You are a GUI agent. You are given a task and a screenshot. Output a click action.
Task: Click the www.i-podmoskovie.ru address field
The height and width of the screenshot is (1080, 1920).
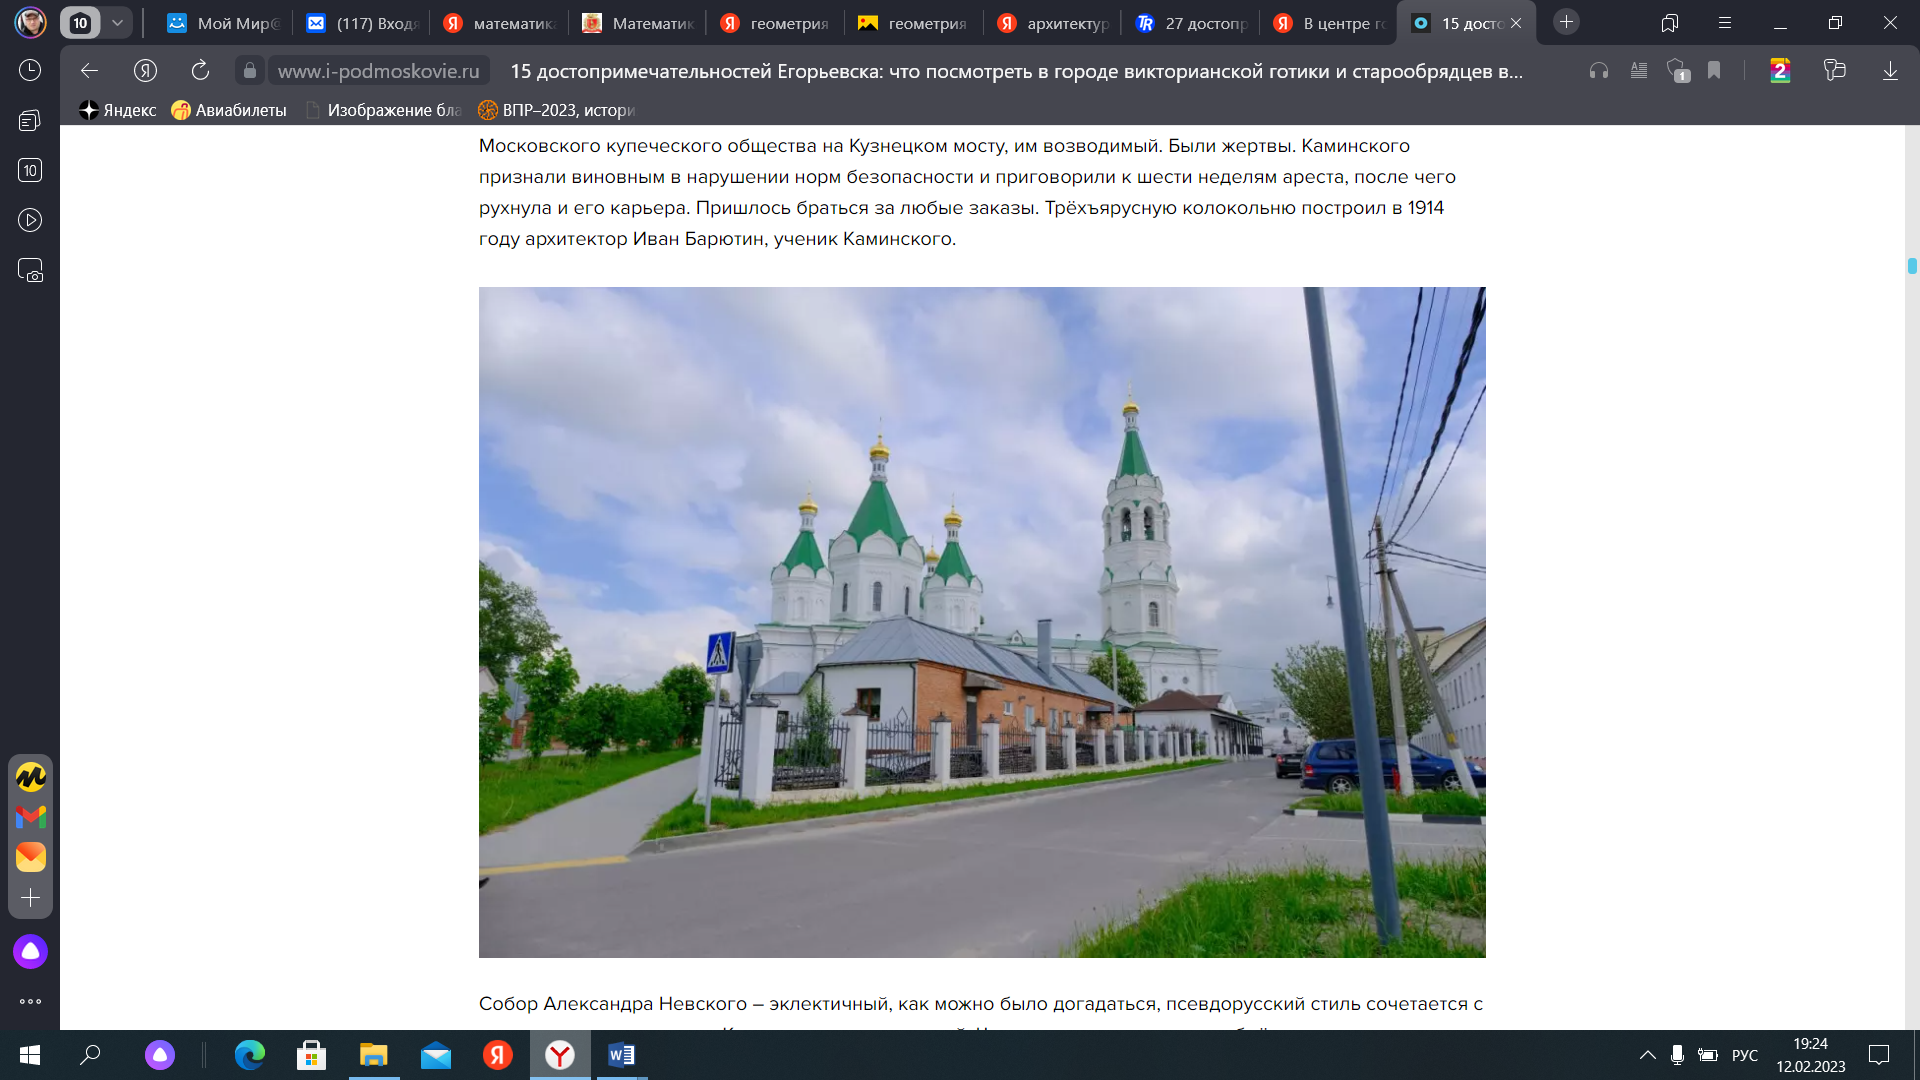(x=378, y=71)
